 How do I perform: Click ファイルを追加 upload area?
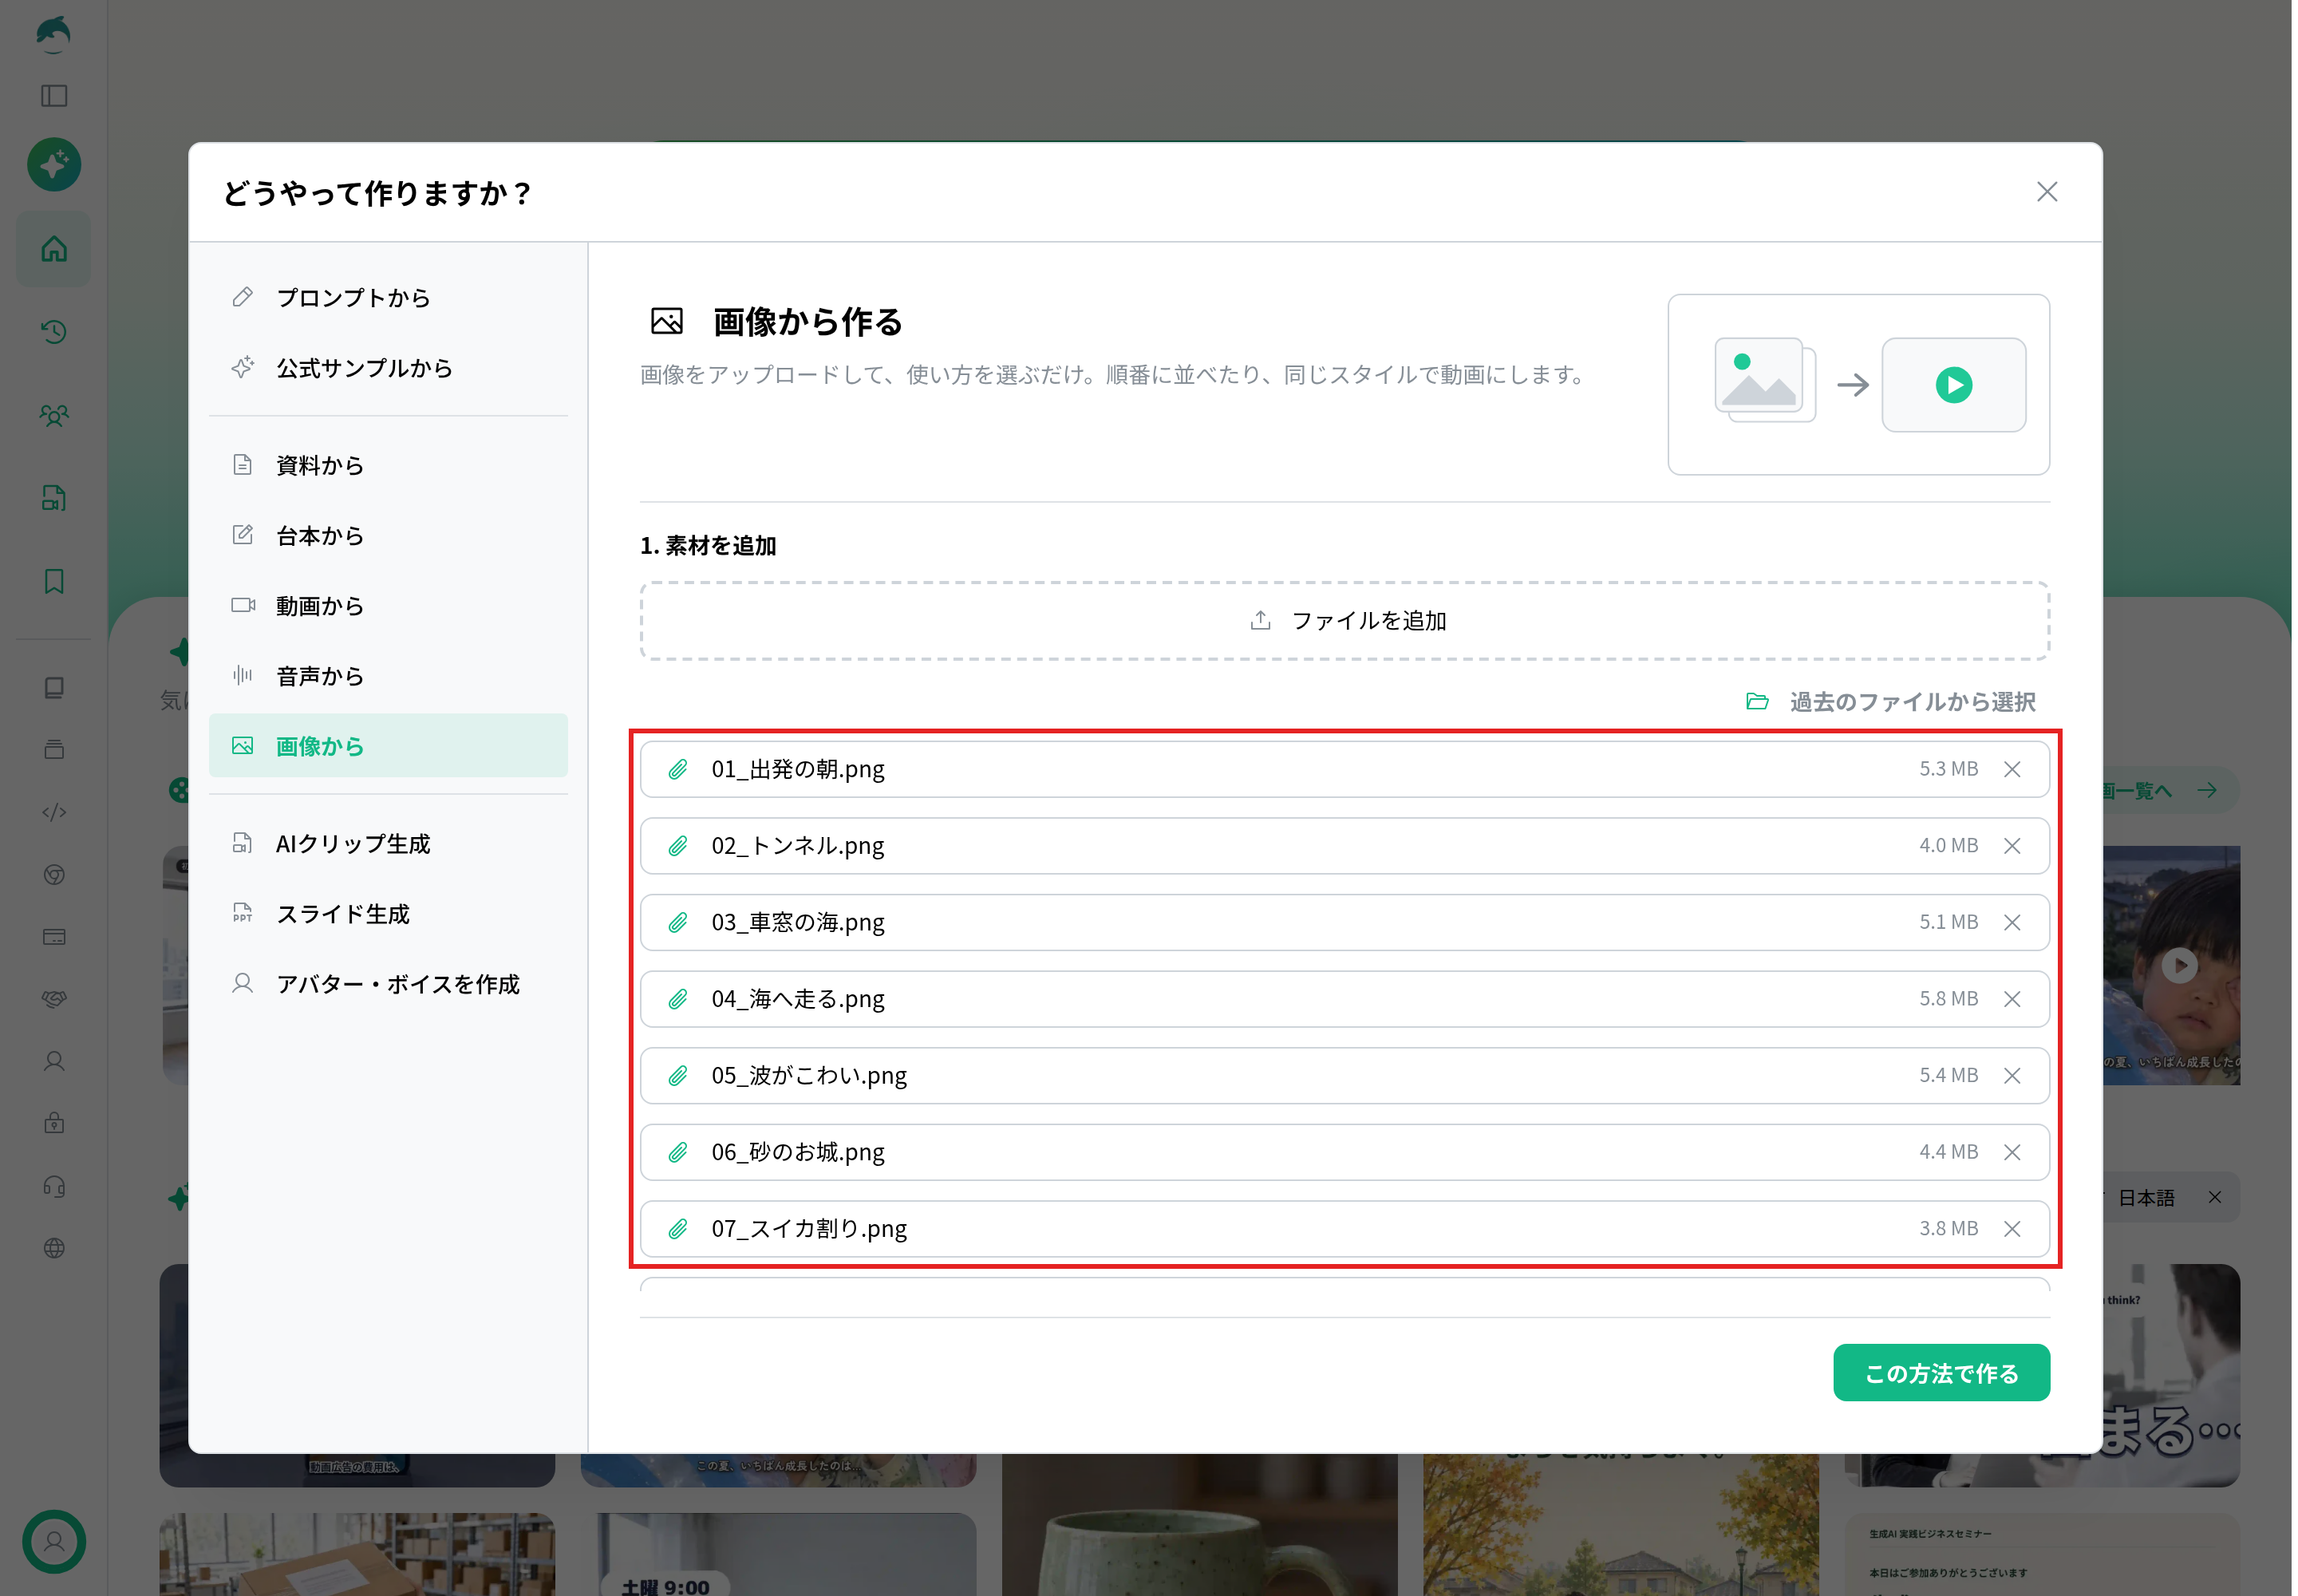(1345, 621)
